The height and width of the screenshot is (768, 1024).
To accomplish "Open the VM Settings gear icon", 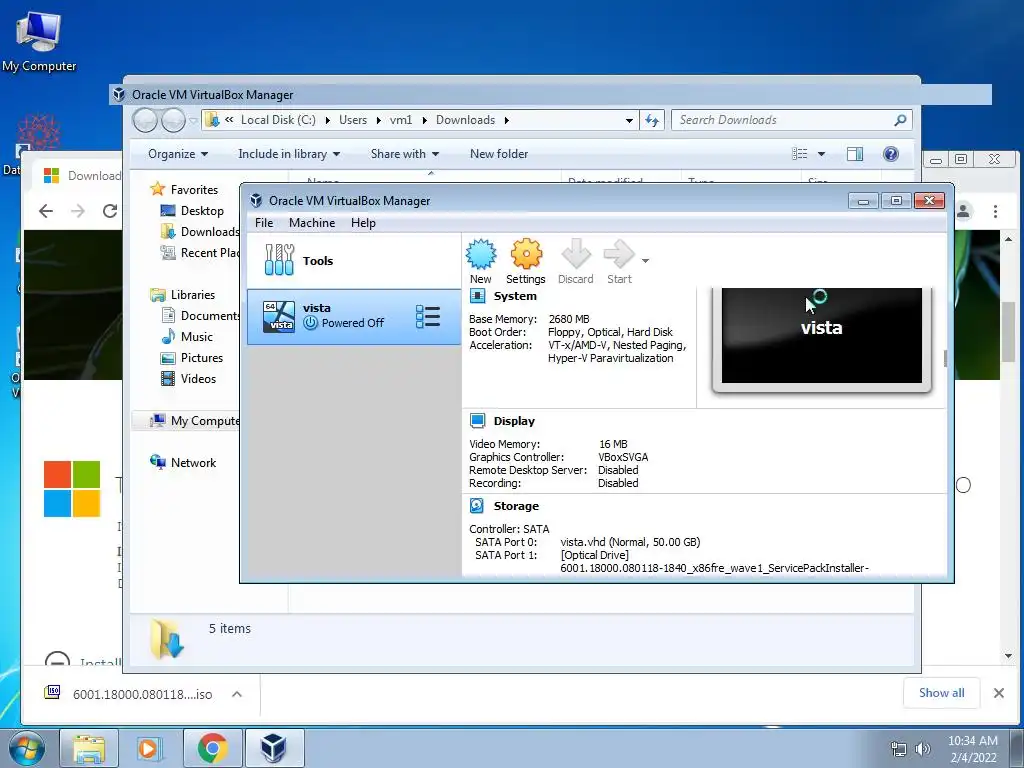I will tap(526, 261).
